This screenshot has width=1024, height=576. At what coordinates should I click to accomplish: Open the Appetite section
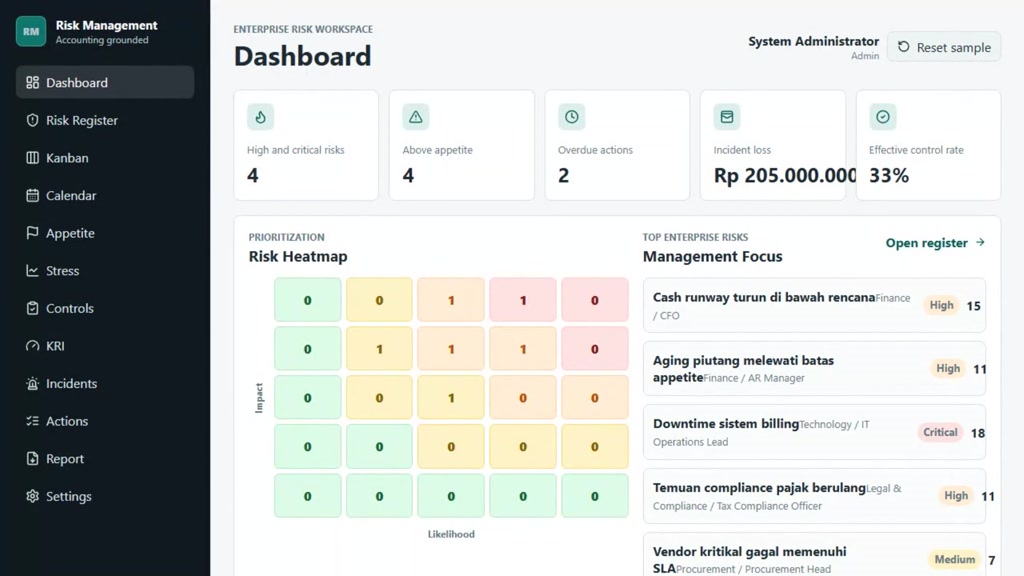pyautogui.click(x=104, y=232)
